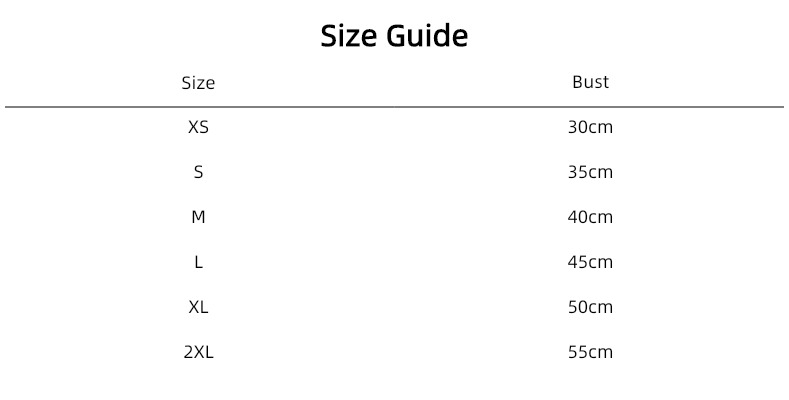Click the horizontal divider line under headers
The height and width of the screenshot is (400, 789).
(x=394, y=107)
